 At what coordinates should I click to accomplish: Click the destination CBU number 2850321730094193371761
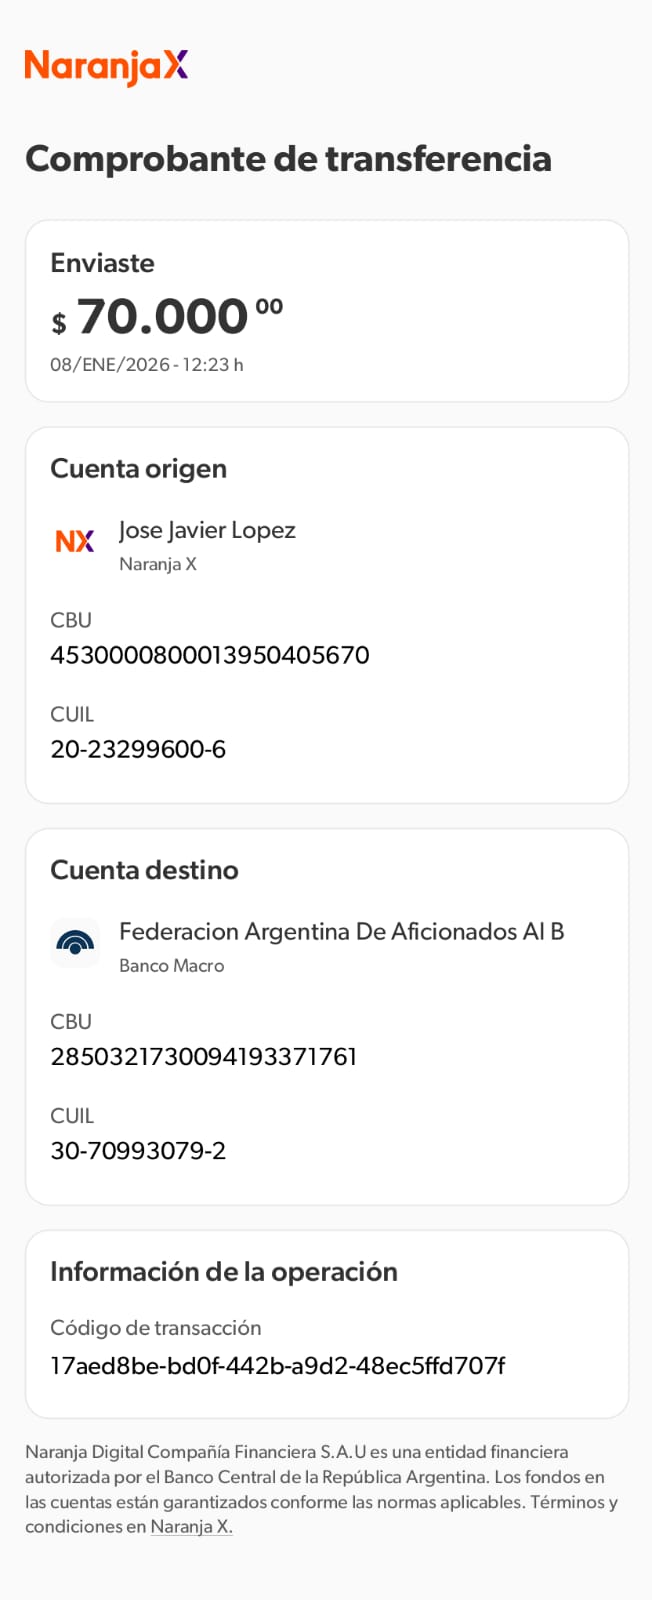204,1057
